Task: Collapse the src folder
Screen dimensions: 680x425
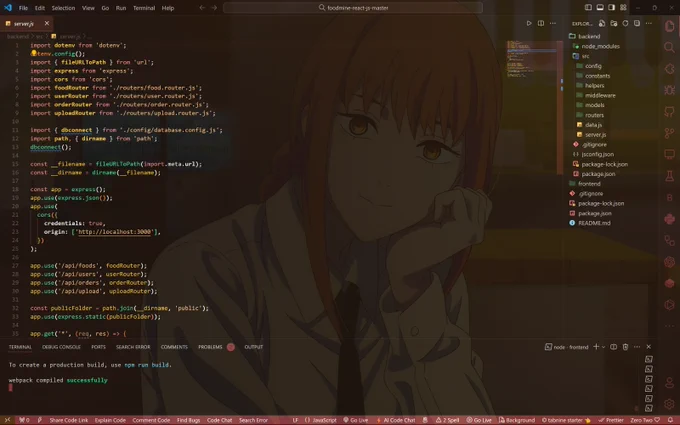Action: (x=585, y=56)
